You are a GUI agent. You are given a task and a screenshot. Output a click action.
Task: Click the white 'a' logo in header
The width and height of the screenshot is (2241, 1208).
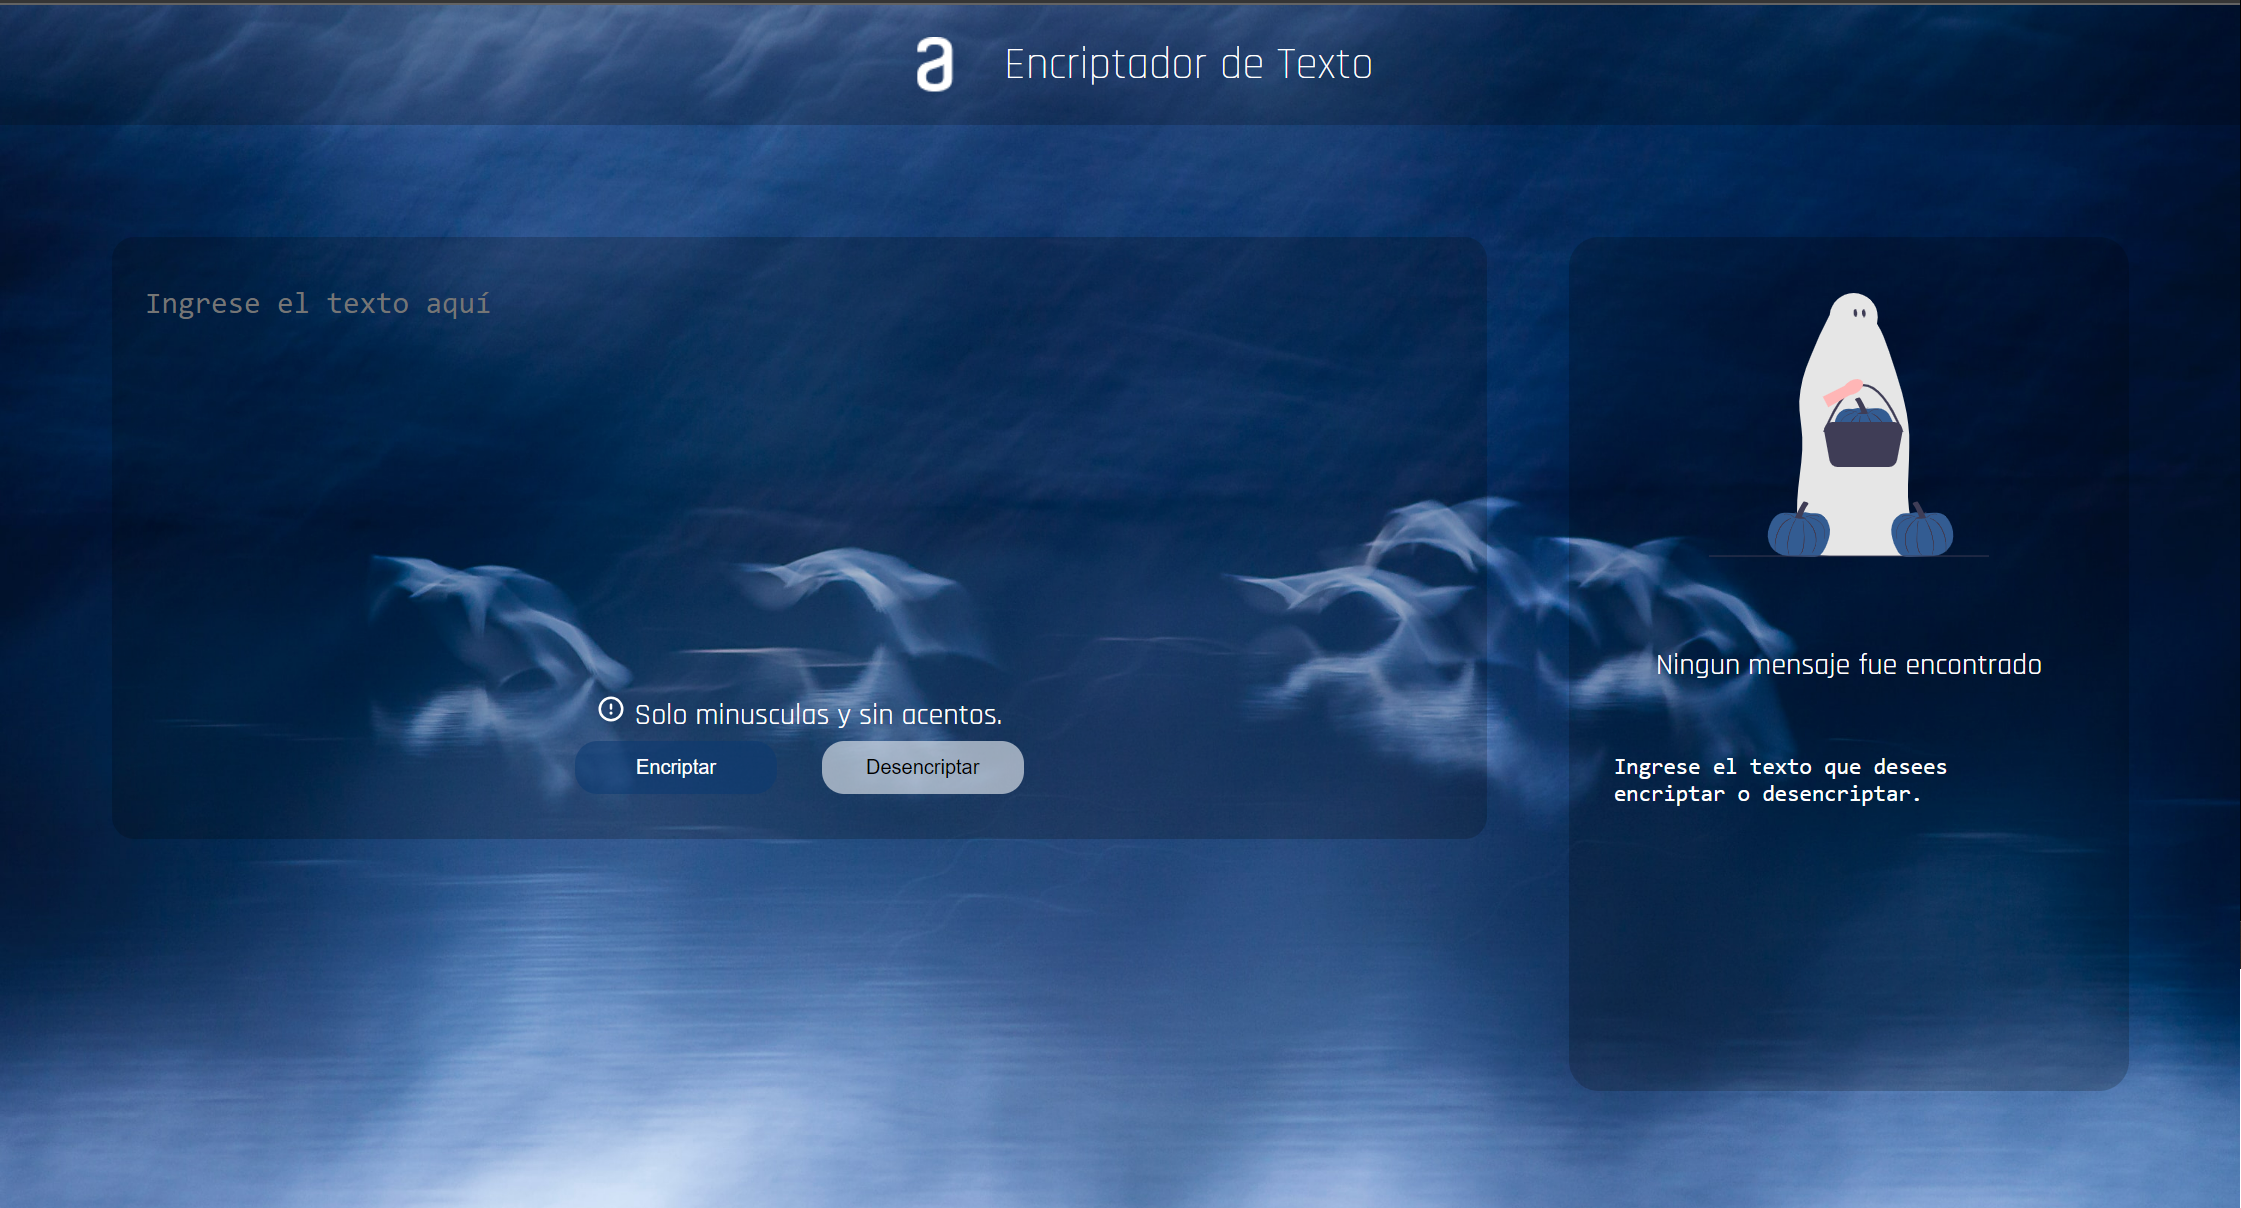pos(935,65)
